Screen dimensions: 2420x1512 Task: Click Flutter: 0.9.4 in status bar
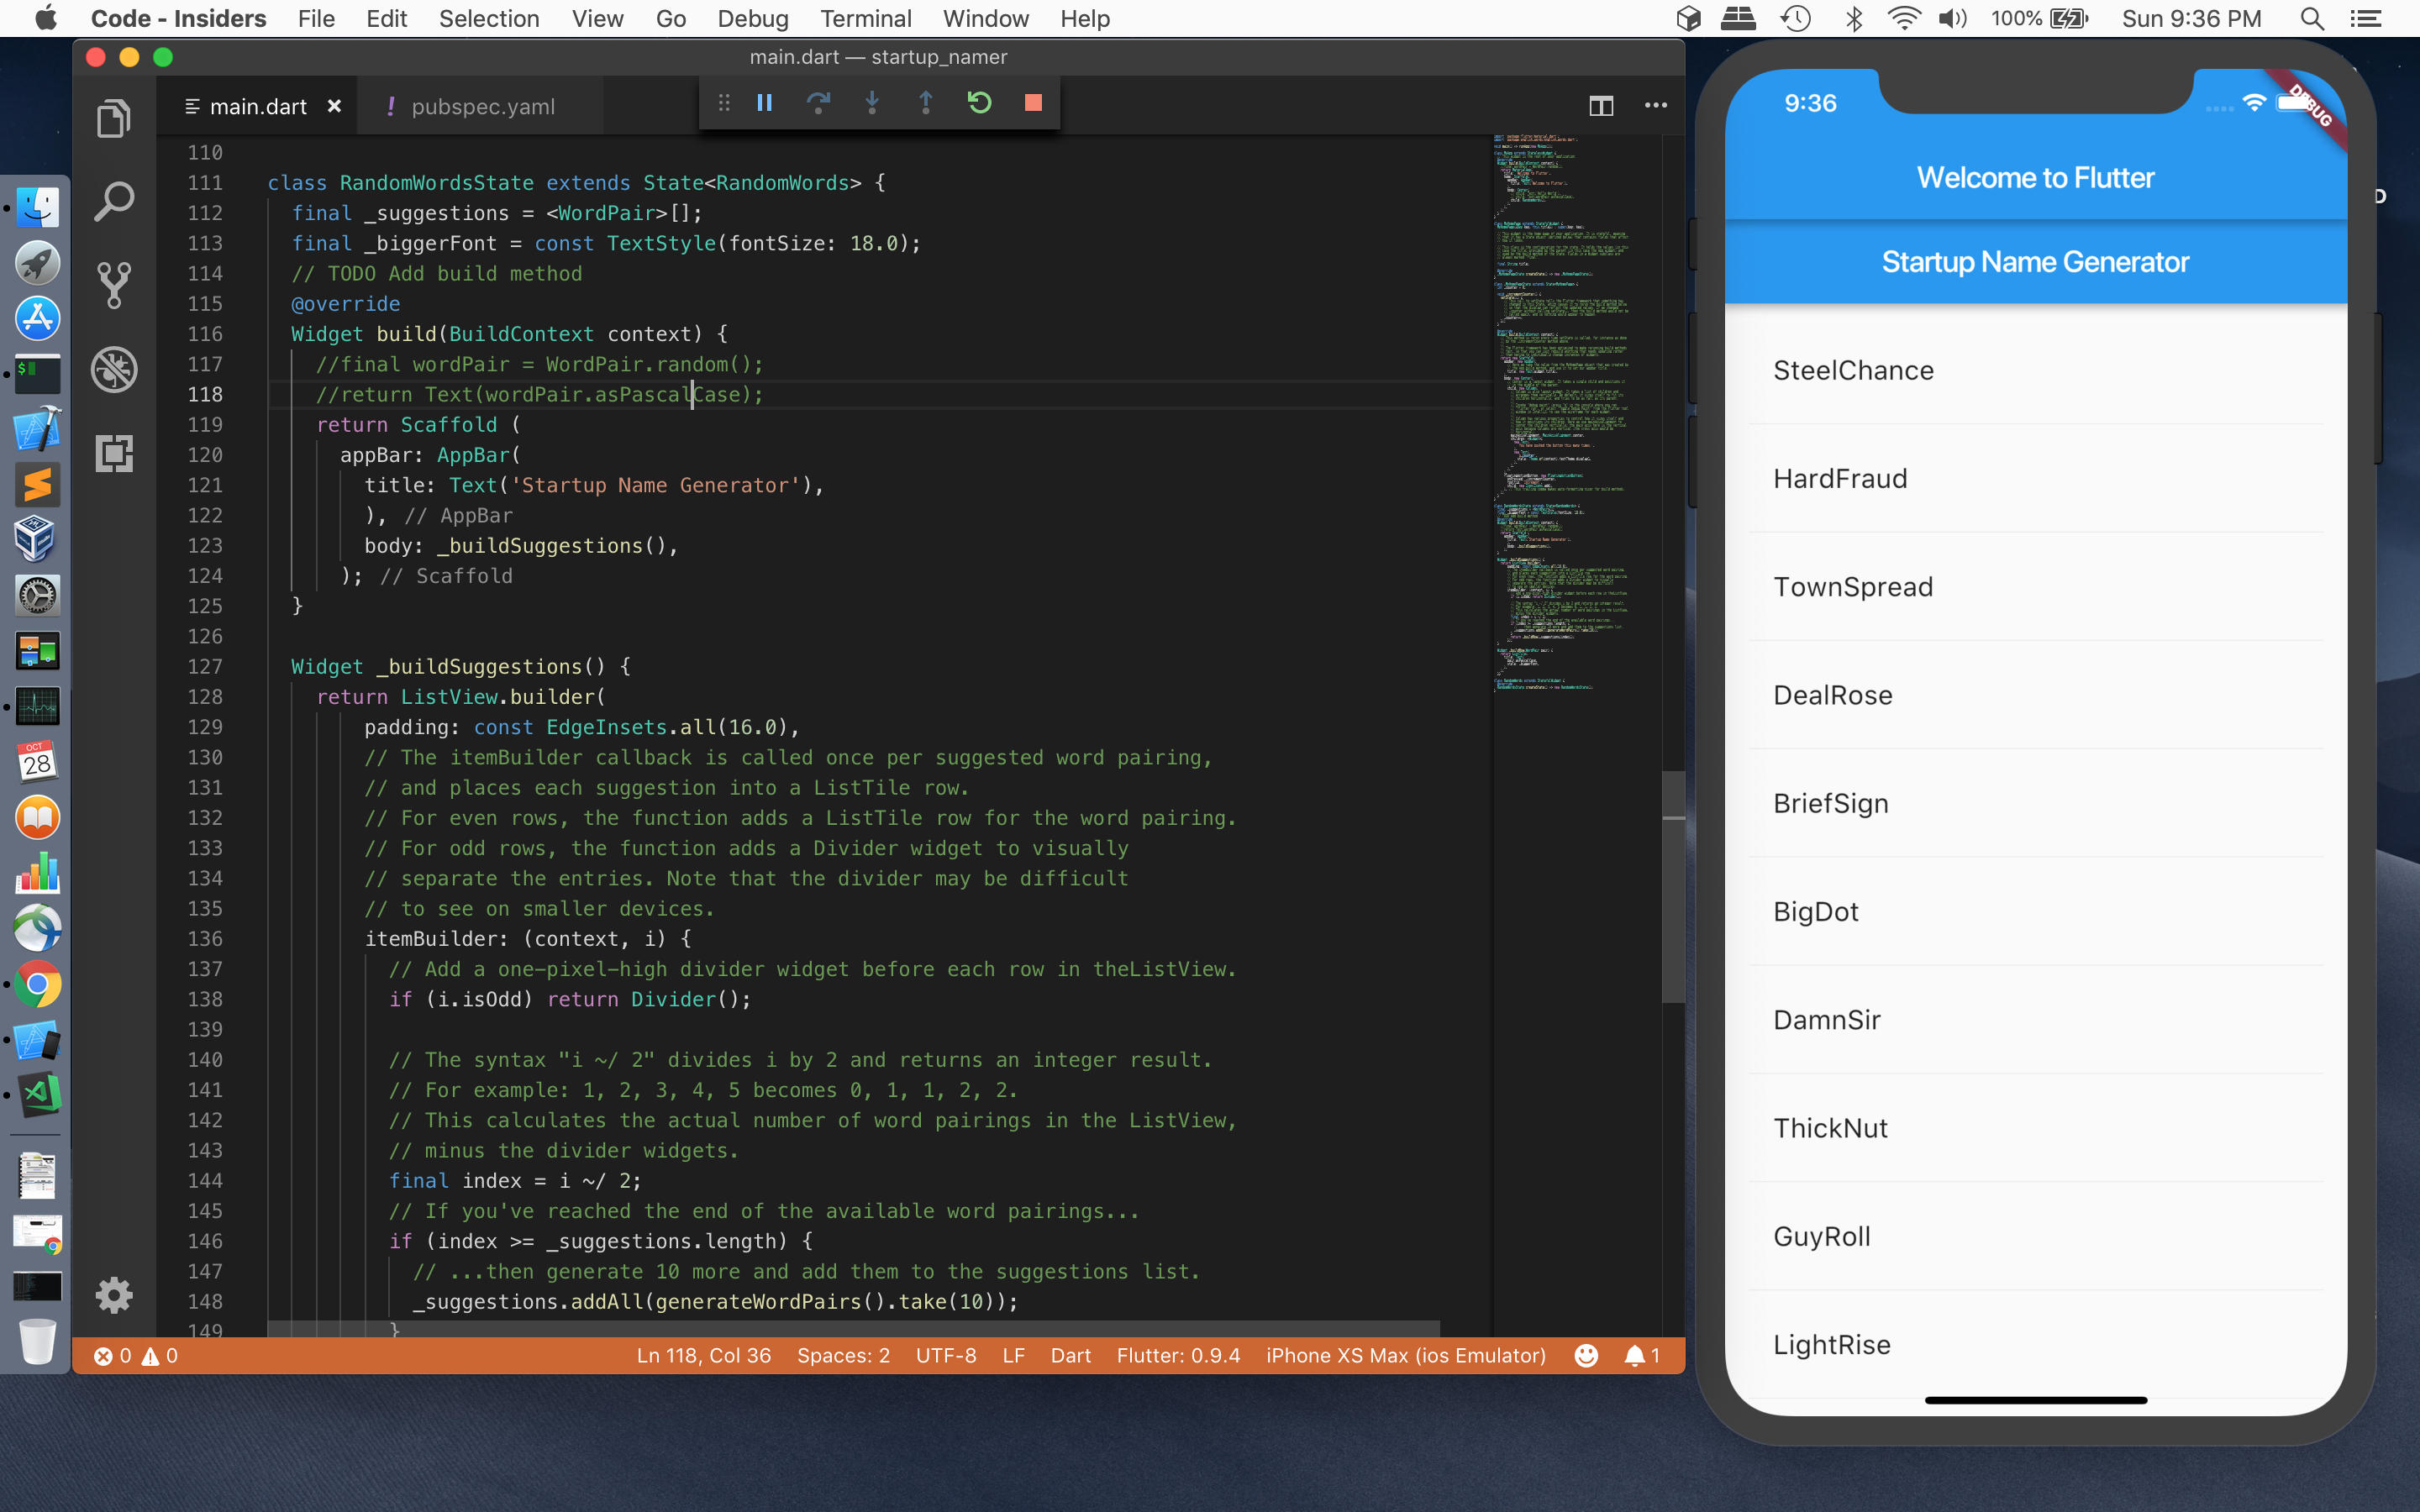1178,1355
